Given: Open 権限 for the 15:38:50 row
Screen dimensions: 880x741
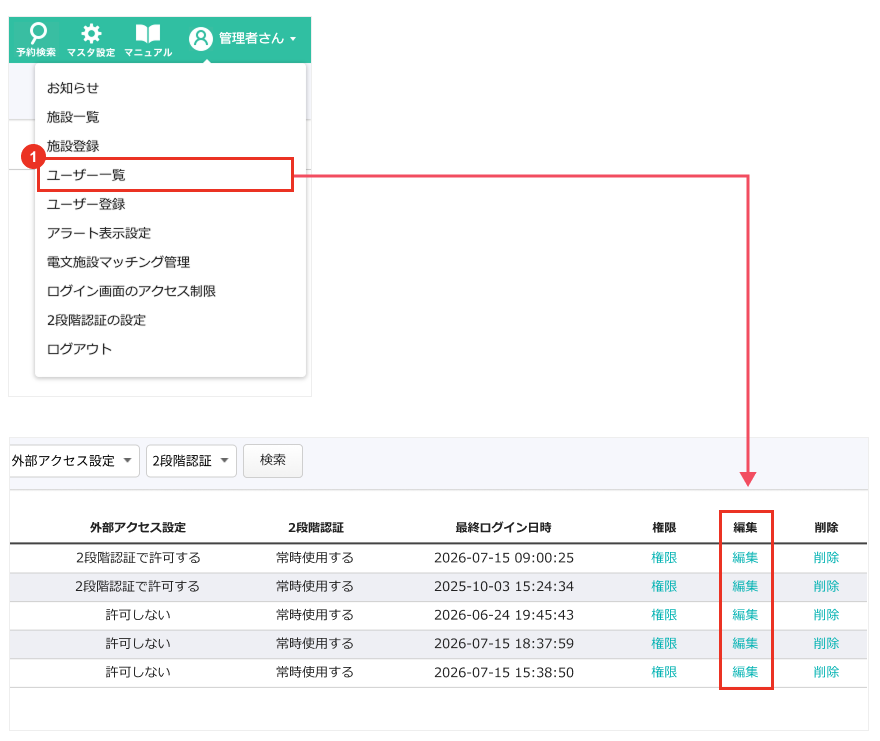Looking at the screenshot, I should coord(664,672).
